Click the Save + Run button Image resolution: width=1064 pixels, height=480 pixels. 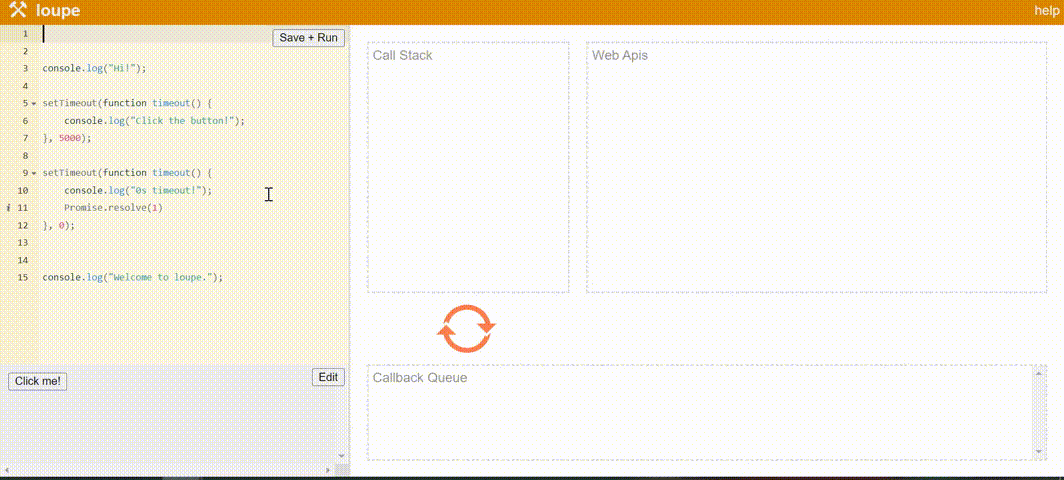(x=309, y=37)
